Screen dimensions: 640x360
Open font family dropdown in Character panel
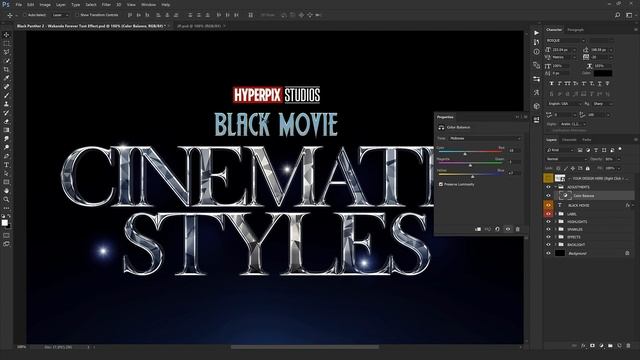pyautogui.click(x=566, y=40)
